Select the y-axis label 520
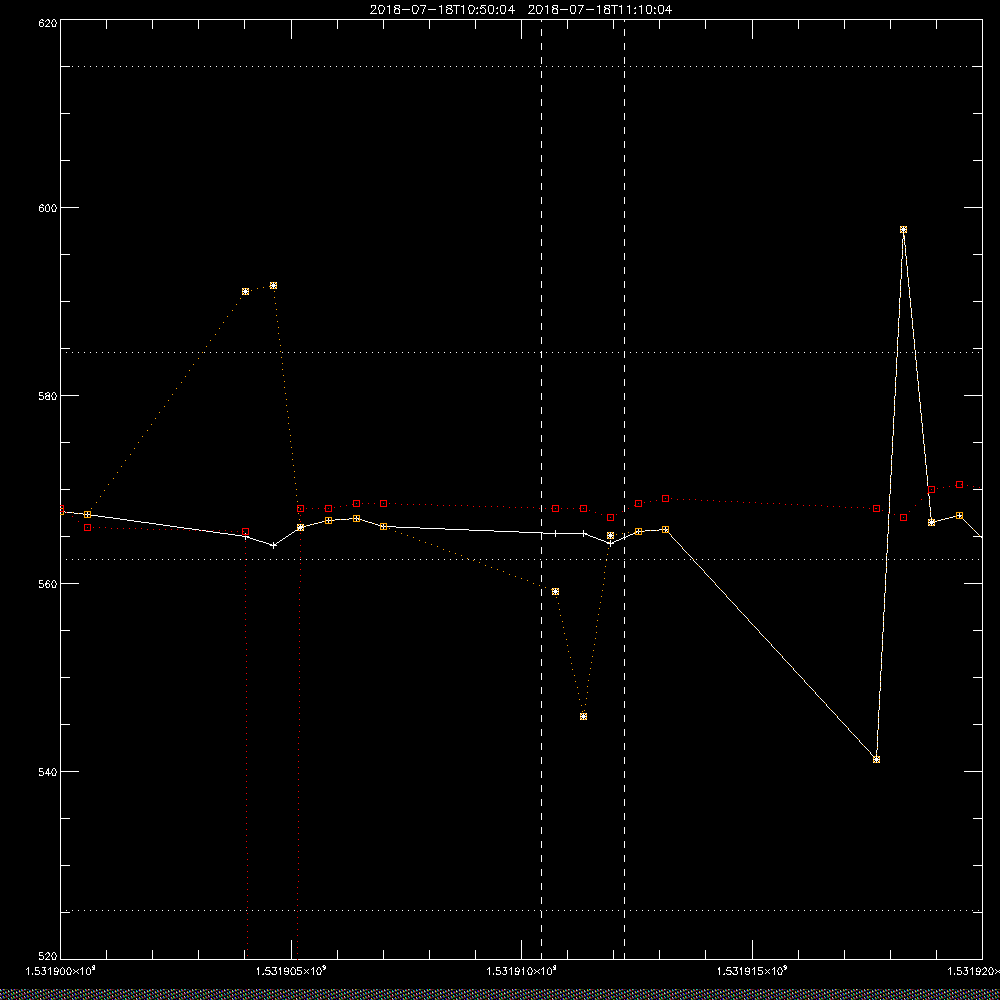This screenshot has height=1000, width=1000. (x=48, y=957)
